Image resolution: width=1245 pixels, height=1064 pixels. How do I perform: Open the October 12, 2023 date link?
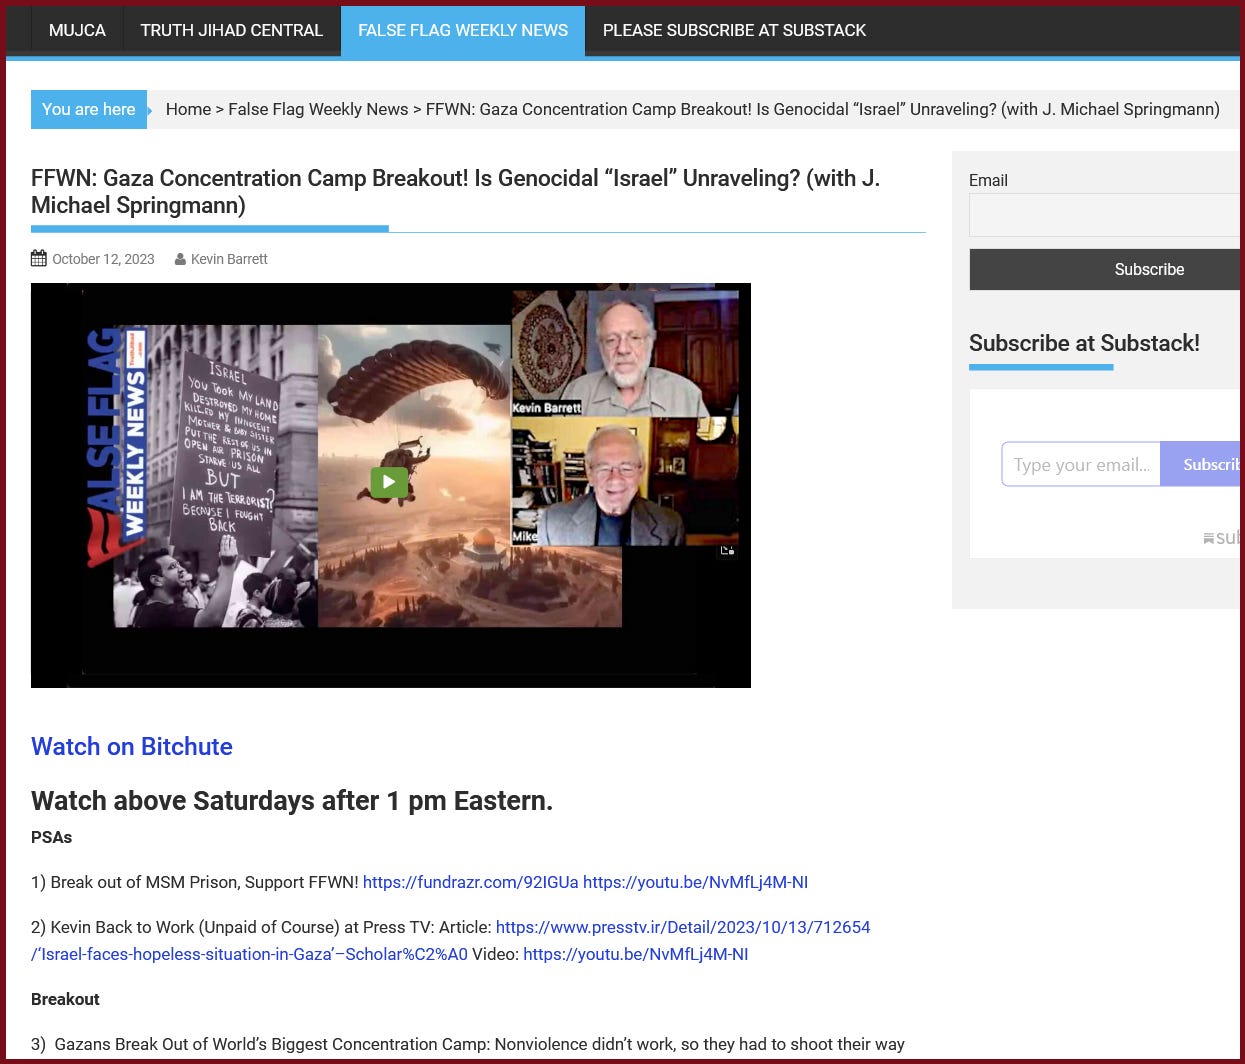pyautogui.click(x=103, y=259)
